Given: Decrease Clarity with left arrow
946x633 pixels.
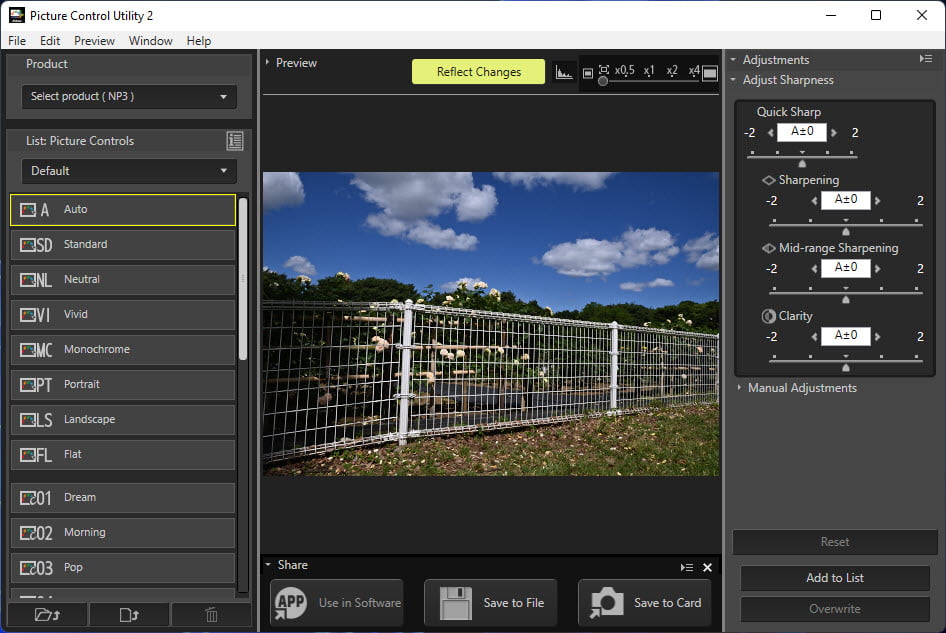Looking at the screenshot, I should tap(814, 336).
